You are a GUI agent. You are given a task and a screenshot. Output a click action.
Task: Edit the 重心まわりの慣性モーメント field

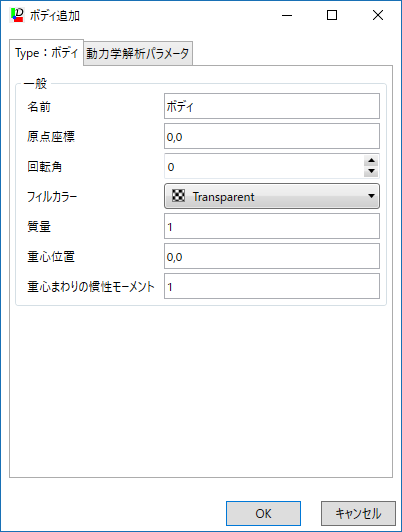tap(272, 286)
